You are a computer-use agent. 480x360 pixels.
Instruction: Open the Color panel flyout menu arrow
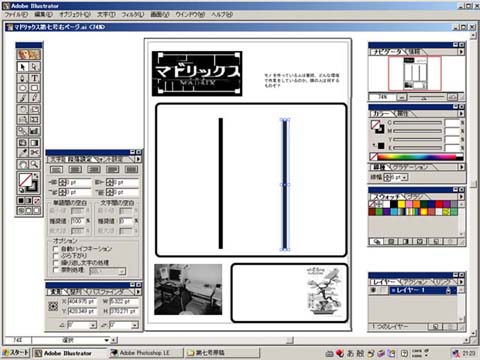point(461,114)
